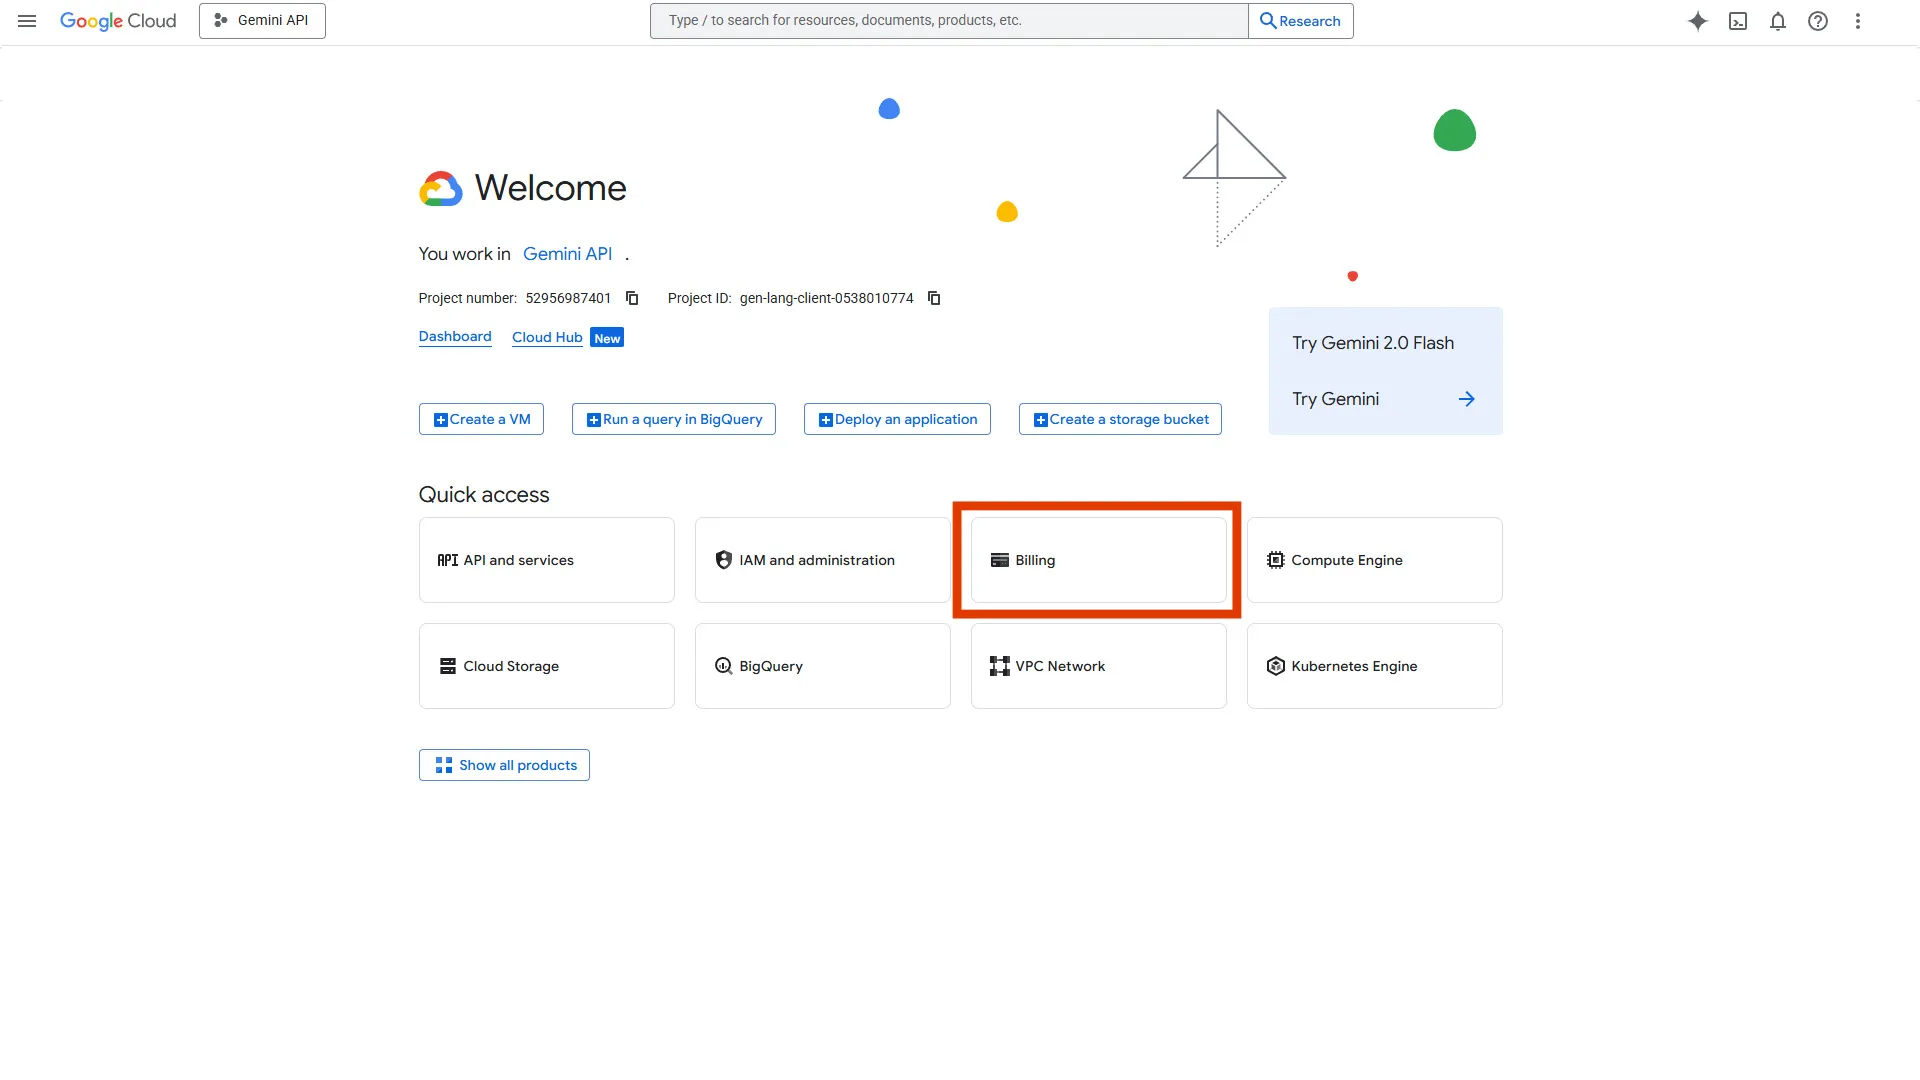Image resolution: width=1920 pixels, height=1080 pixels.
Task: Activate Cloud Shell terminal icon
Action: point(1738,21)
